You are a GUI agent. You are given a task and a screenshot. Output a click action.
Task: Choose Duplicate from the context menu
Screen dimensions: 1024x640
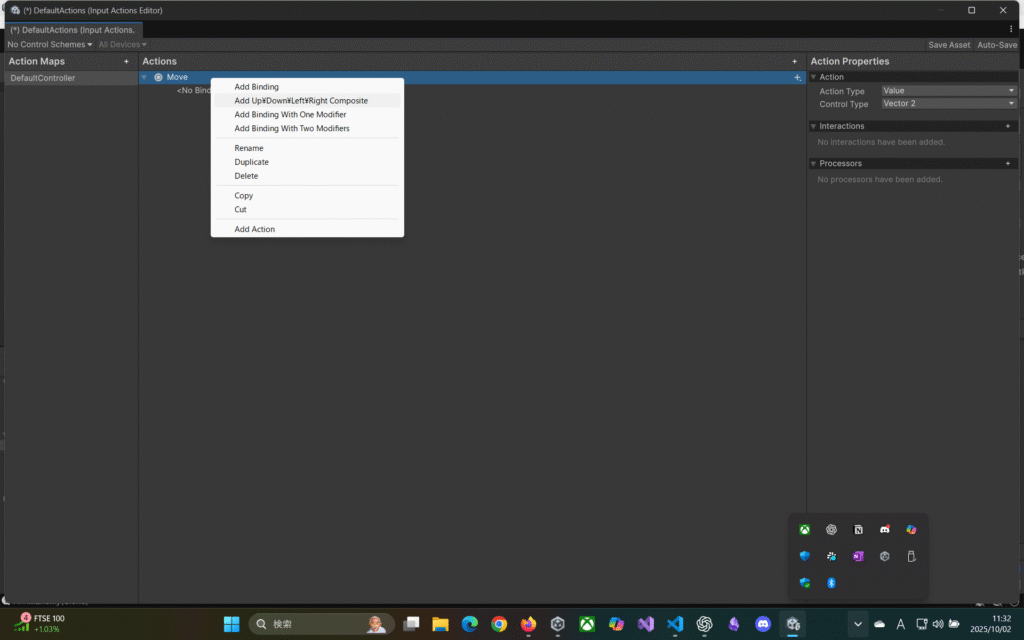coord(252,162)
